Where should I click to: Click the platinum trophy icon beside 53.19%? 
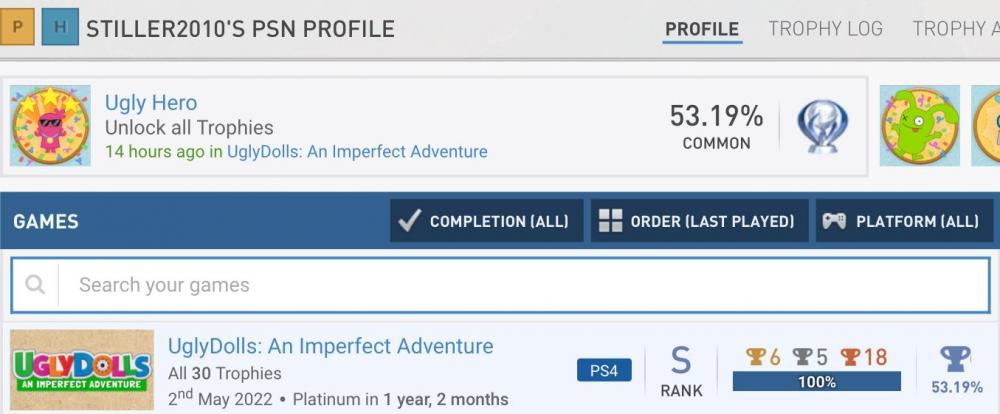click(x=822, y=126)
